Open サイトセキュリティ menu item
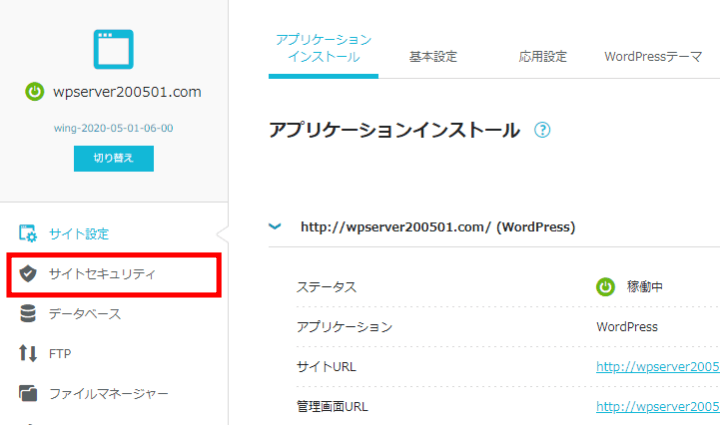Image resolution: width=720 pixels, height=425 pixels. pyautogui.click(x=114, y=274)
